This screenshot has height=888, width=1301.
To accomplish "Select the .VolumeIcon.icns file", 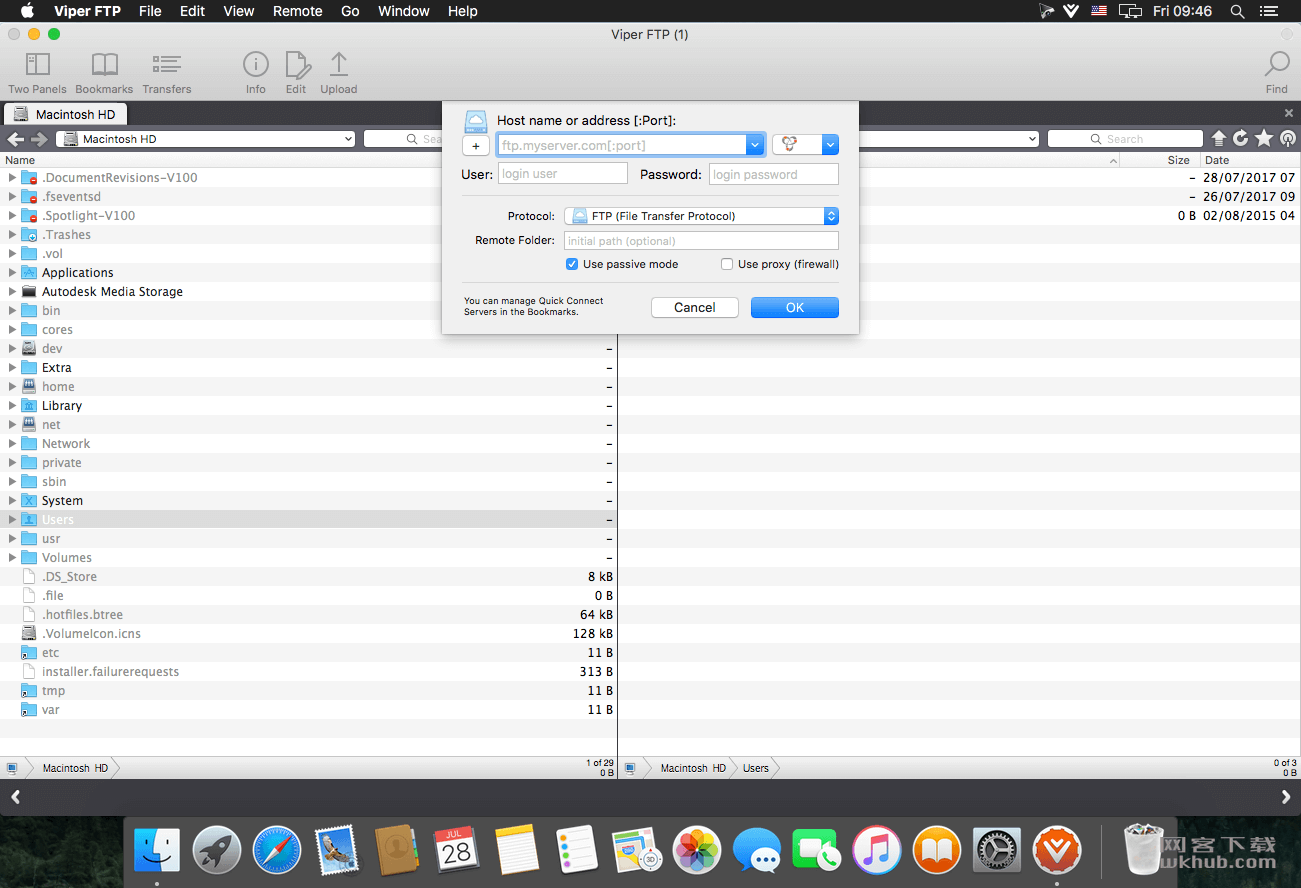I will point(309,634).
